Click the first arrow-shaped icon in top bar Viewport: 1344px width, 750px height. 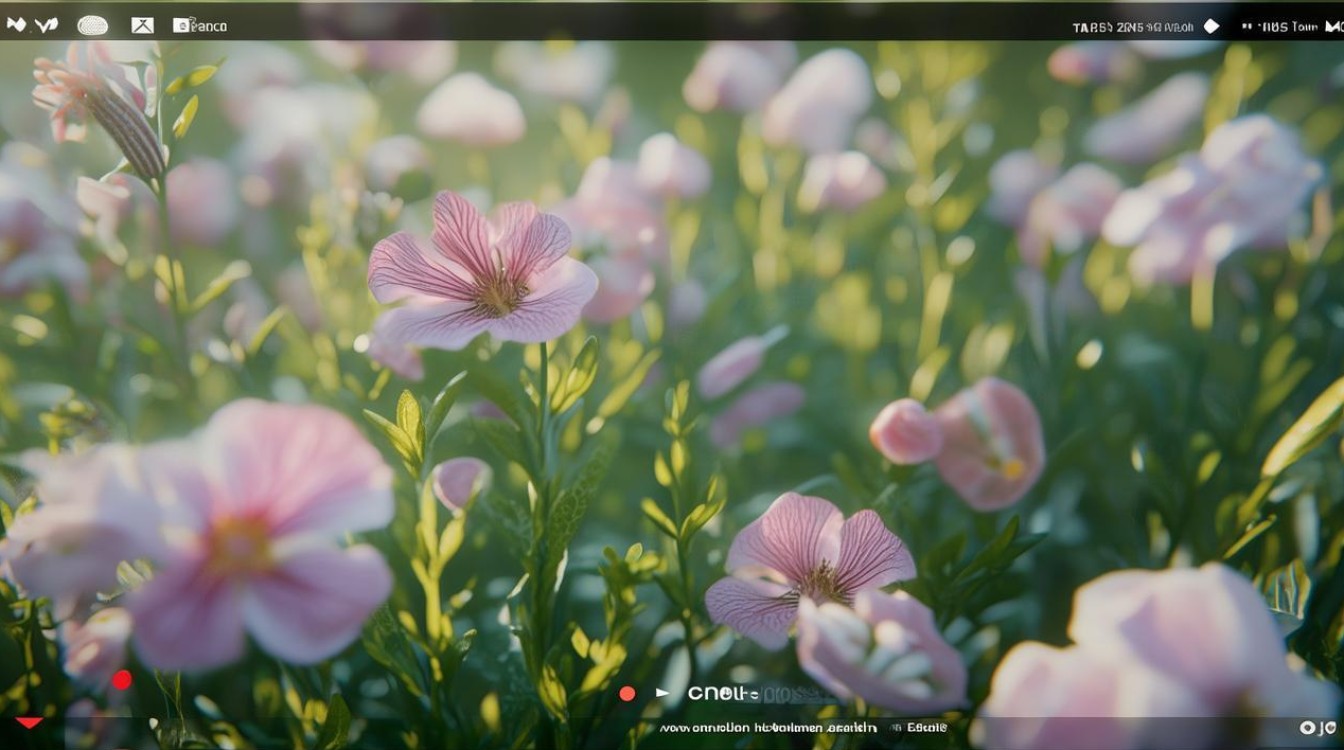16,25
